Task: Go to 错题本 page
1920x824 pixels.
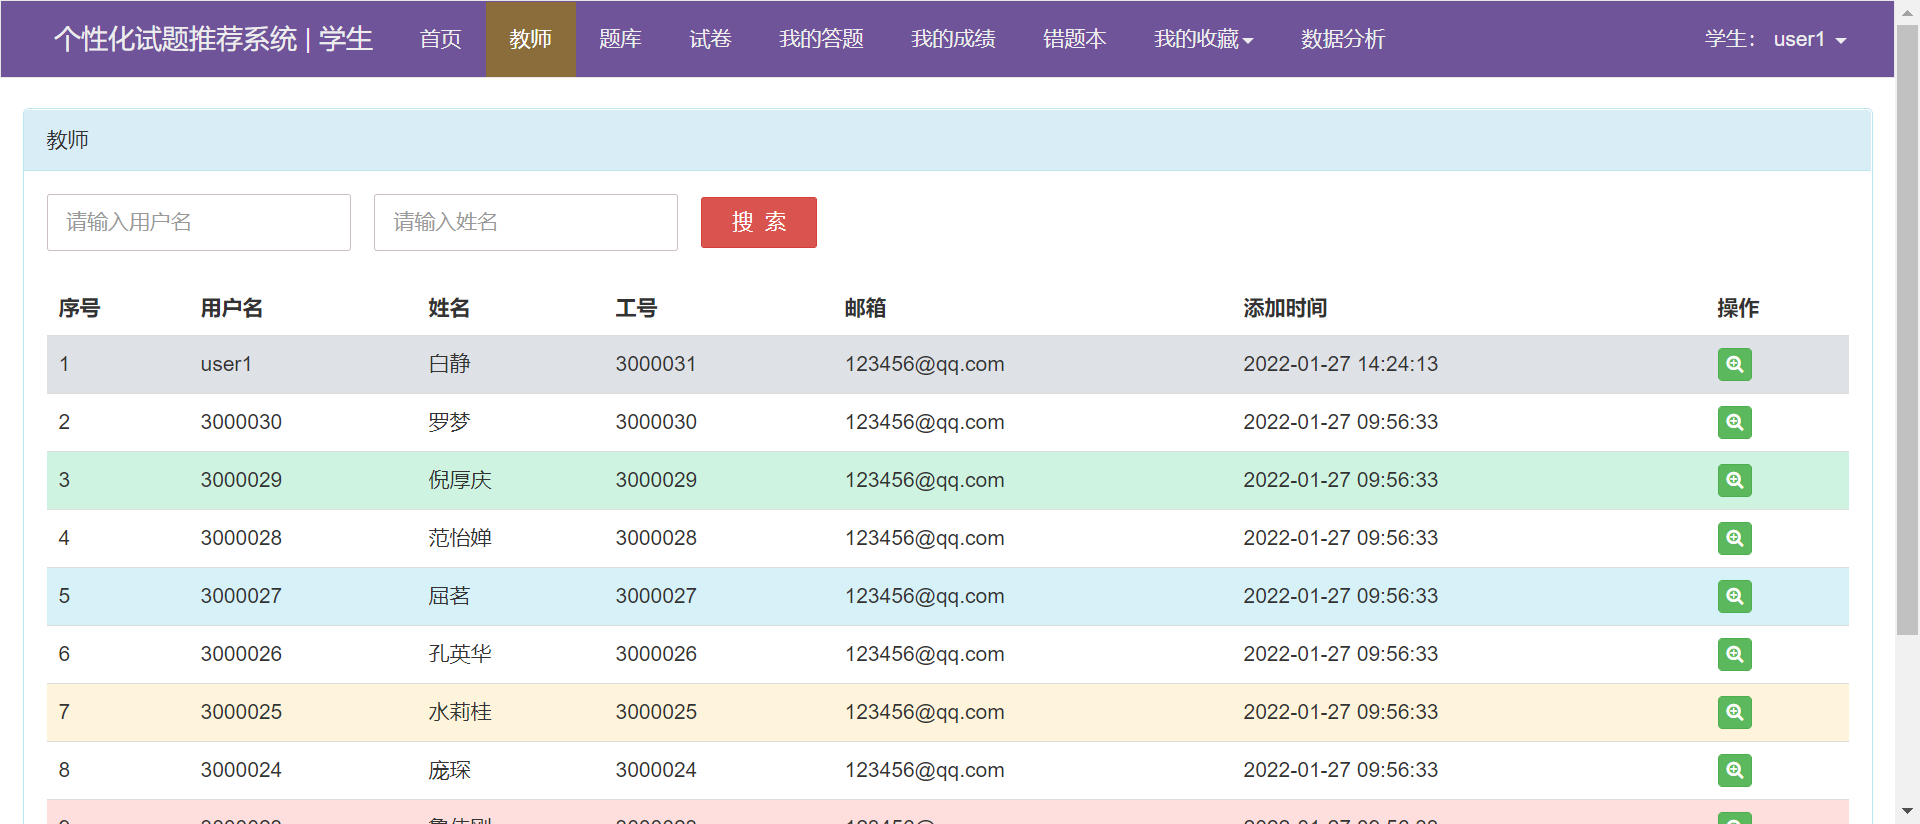Action: click(1074, 39)
